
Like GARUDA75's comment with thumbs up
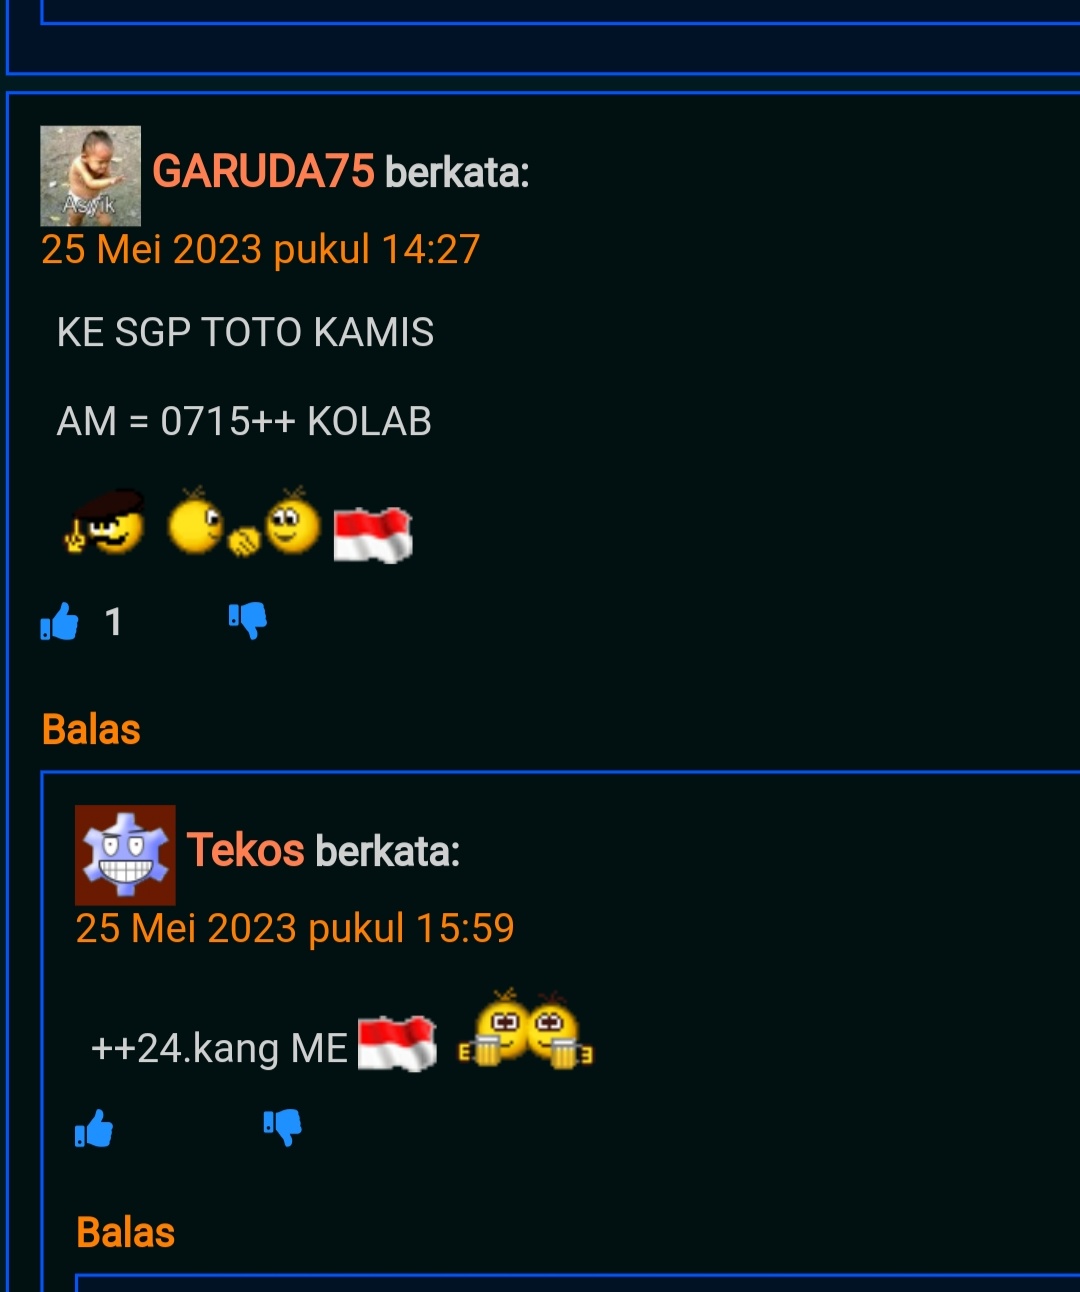(60, 621)
